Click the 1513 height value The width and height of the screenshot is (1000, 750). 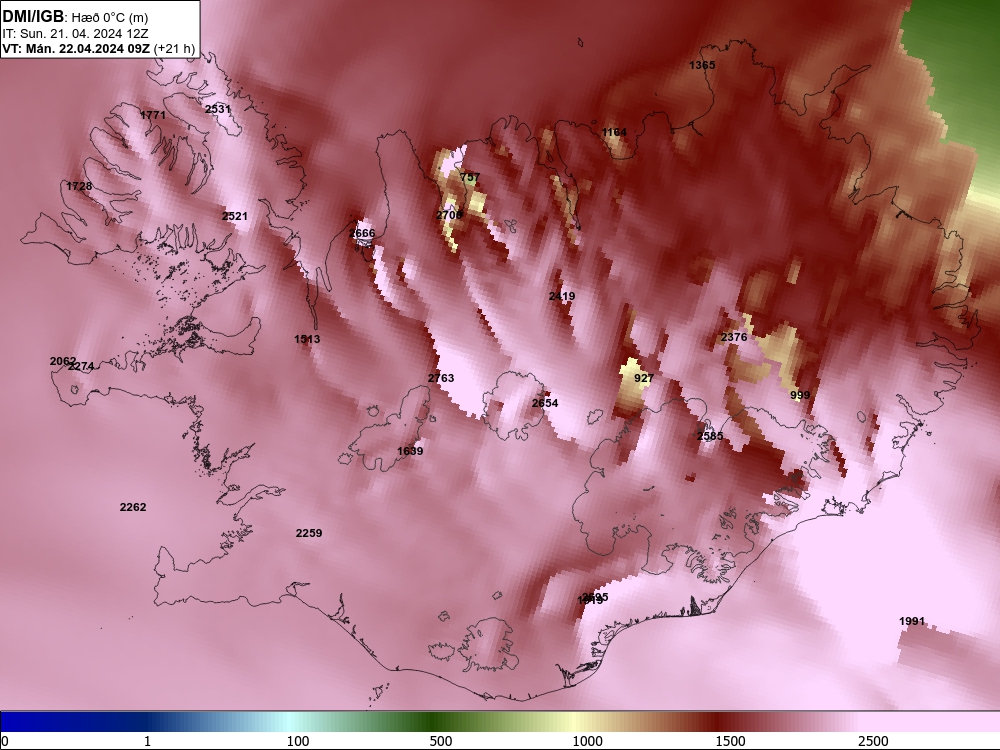(307, 339)
